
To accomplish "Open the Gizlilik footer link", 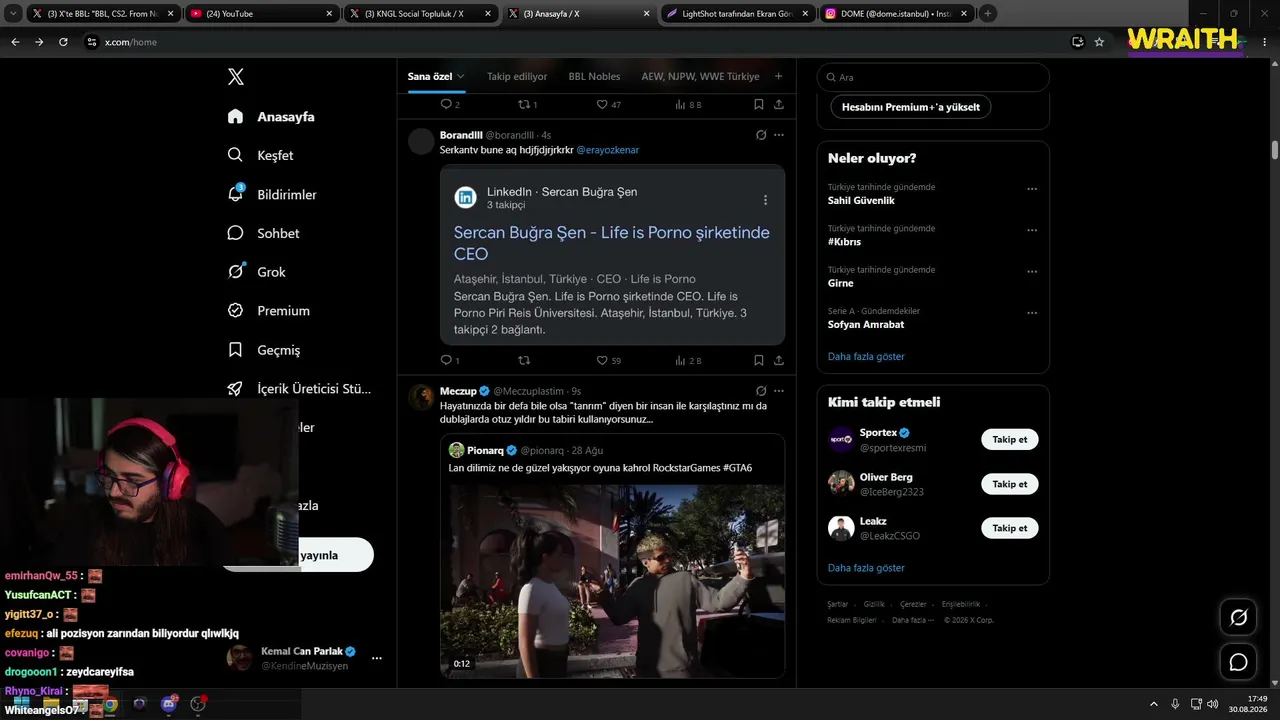I will pyautogui.click(x=874, y=604).
